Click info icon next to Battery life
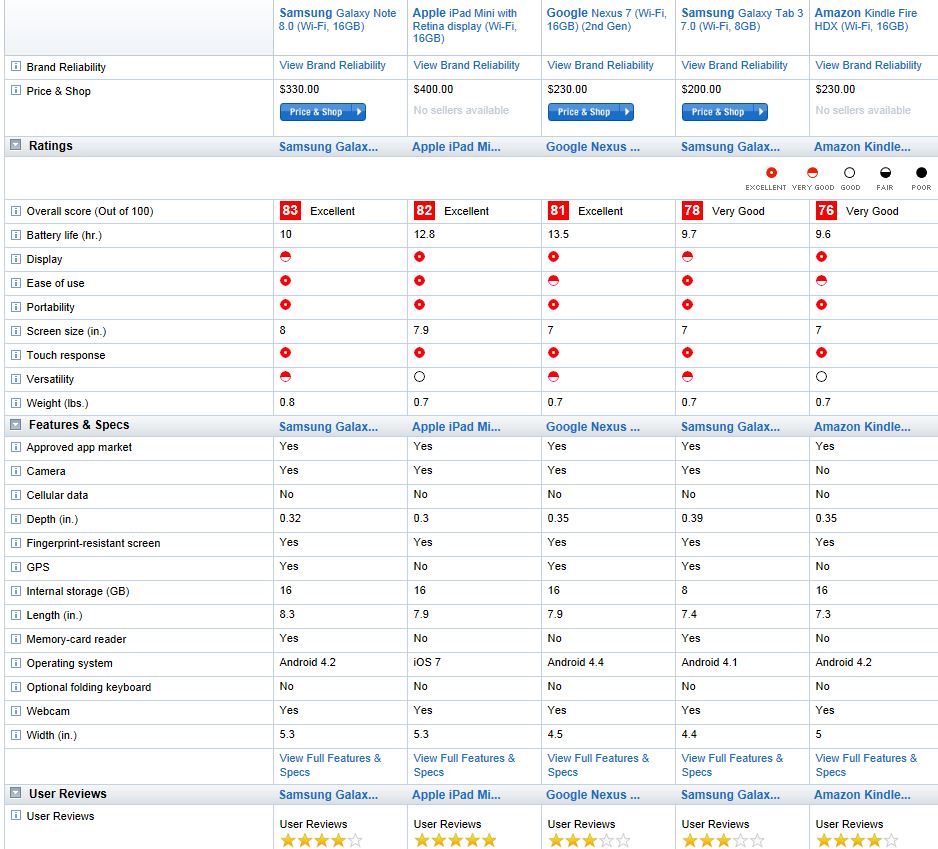This screenshot has height=849, width=938. coord(16,235)
